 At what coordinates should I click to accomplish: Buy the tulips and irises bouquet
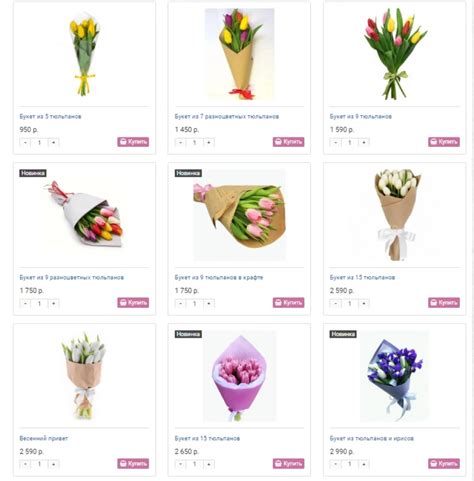[444, 463]
